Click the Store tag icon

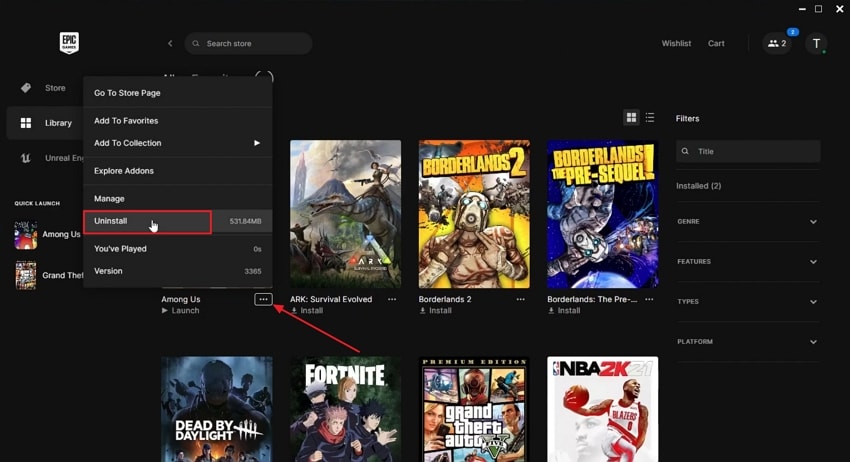pos(25,88)
